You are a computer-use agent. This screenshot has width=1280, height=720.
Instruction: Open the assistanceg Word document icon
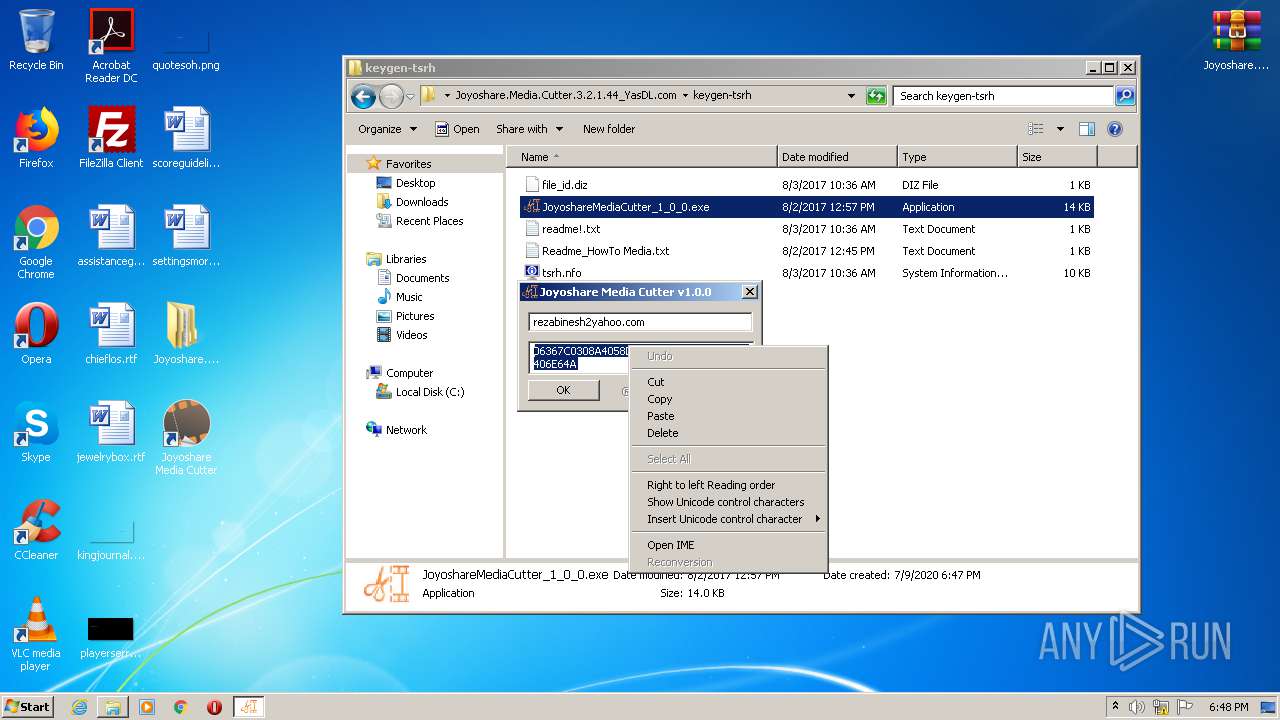[111, 236]
